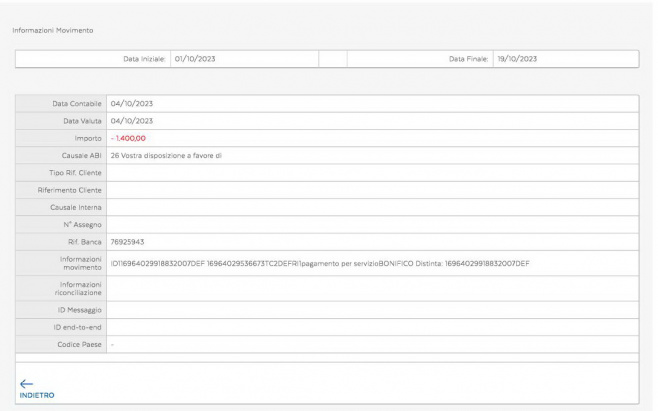Click the Codice Paese value cell
The width and height of the screenshot is (658, 411).
point(370,344)
